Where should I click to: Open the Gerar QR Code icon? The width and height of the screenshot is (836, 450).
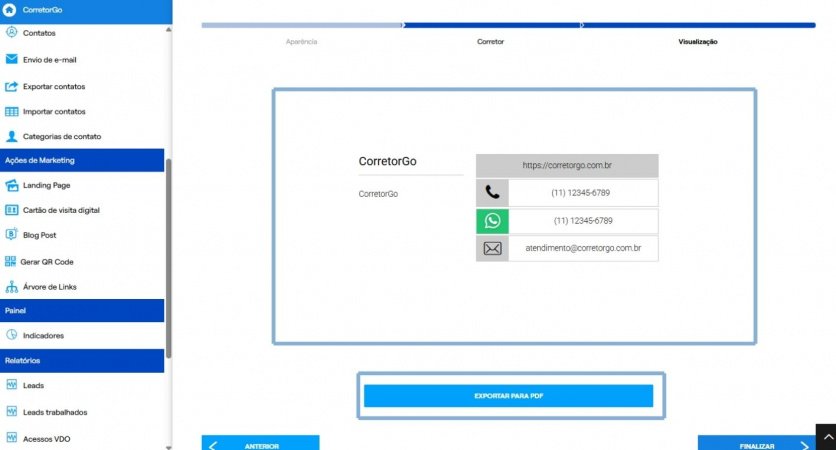coord(10,261)
